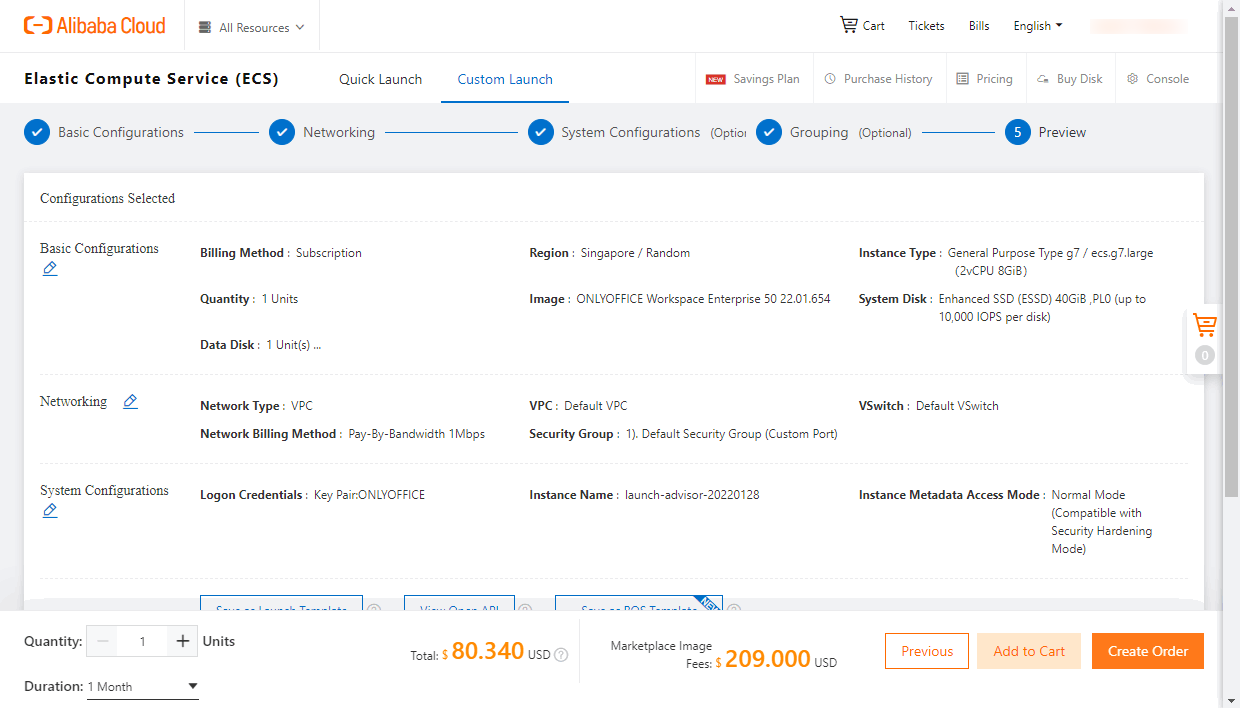Open the Duration dropdown showing 1 Month
Image resolution: width=1240 pixels, height=708 pixels.
point(143,686)
